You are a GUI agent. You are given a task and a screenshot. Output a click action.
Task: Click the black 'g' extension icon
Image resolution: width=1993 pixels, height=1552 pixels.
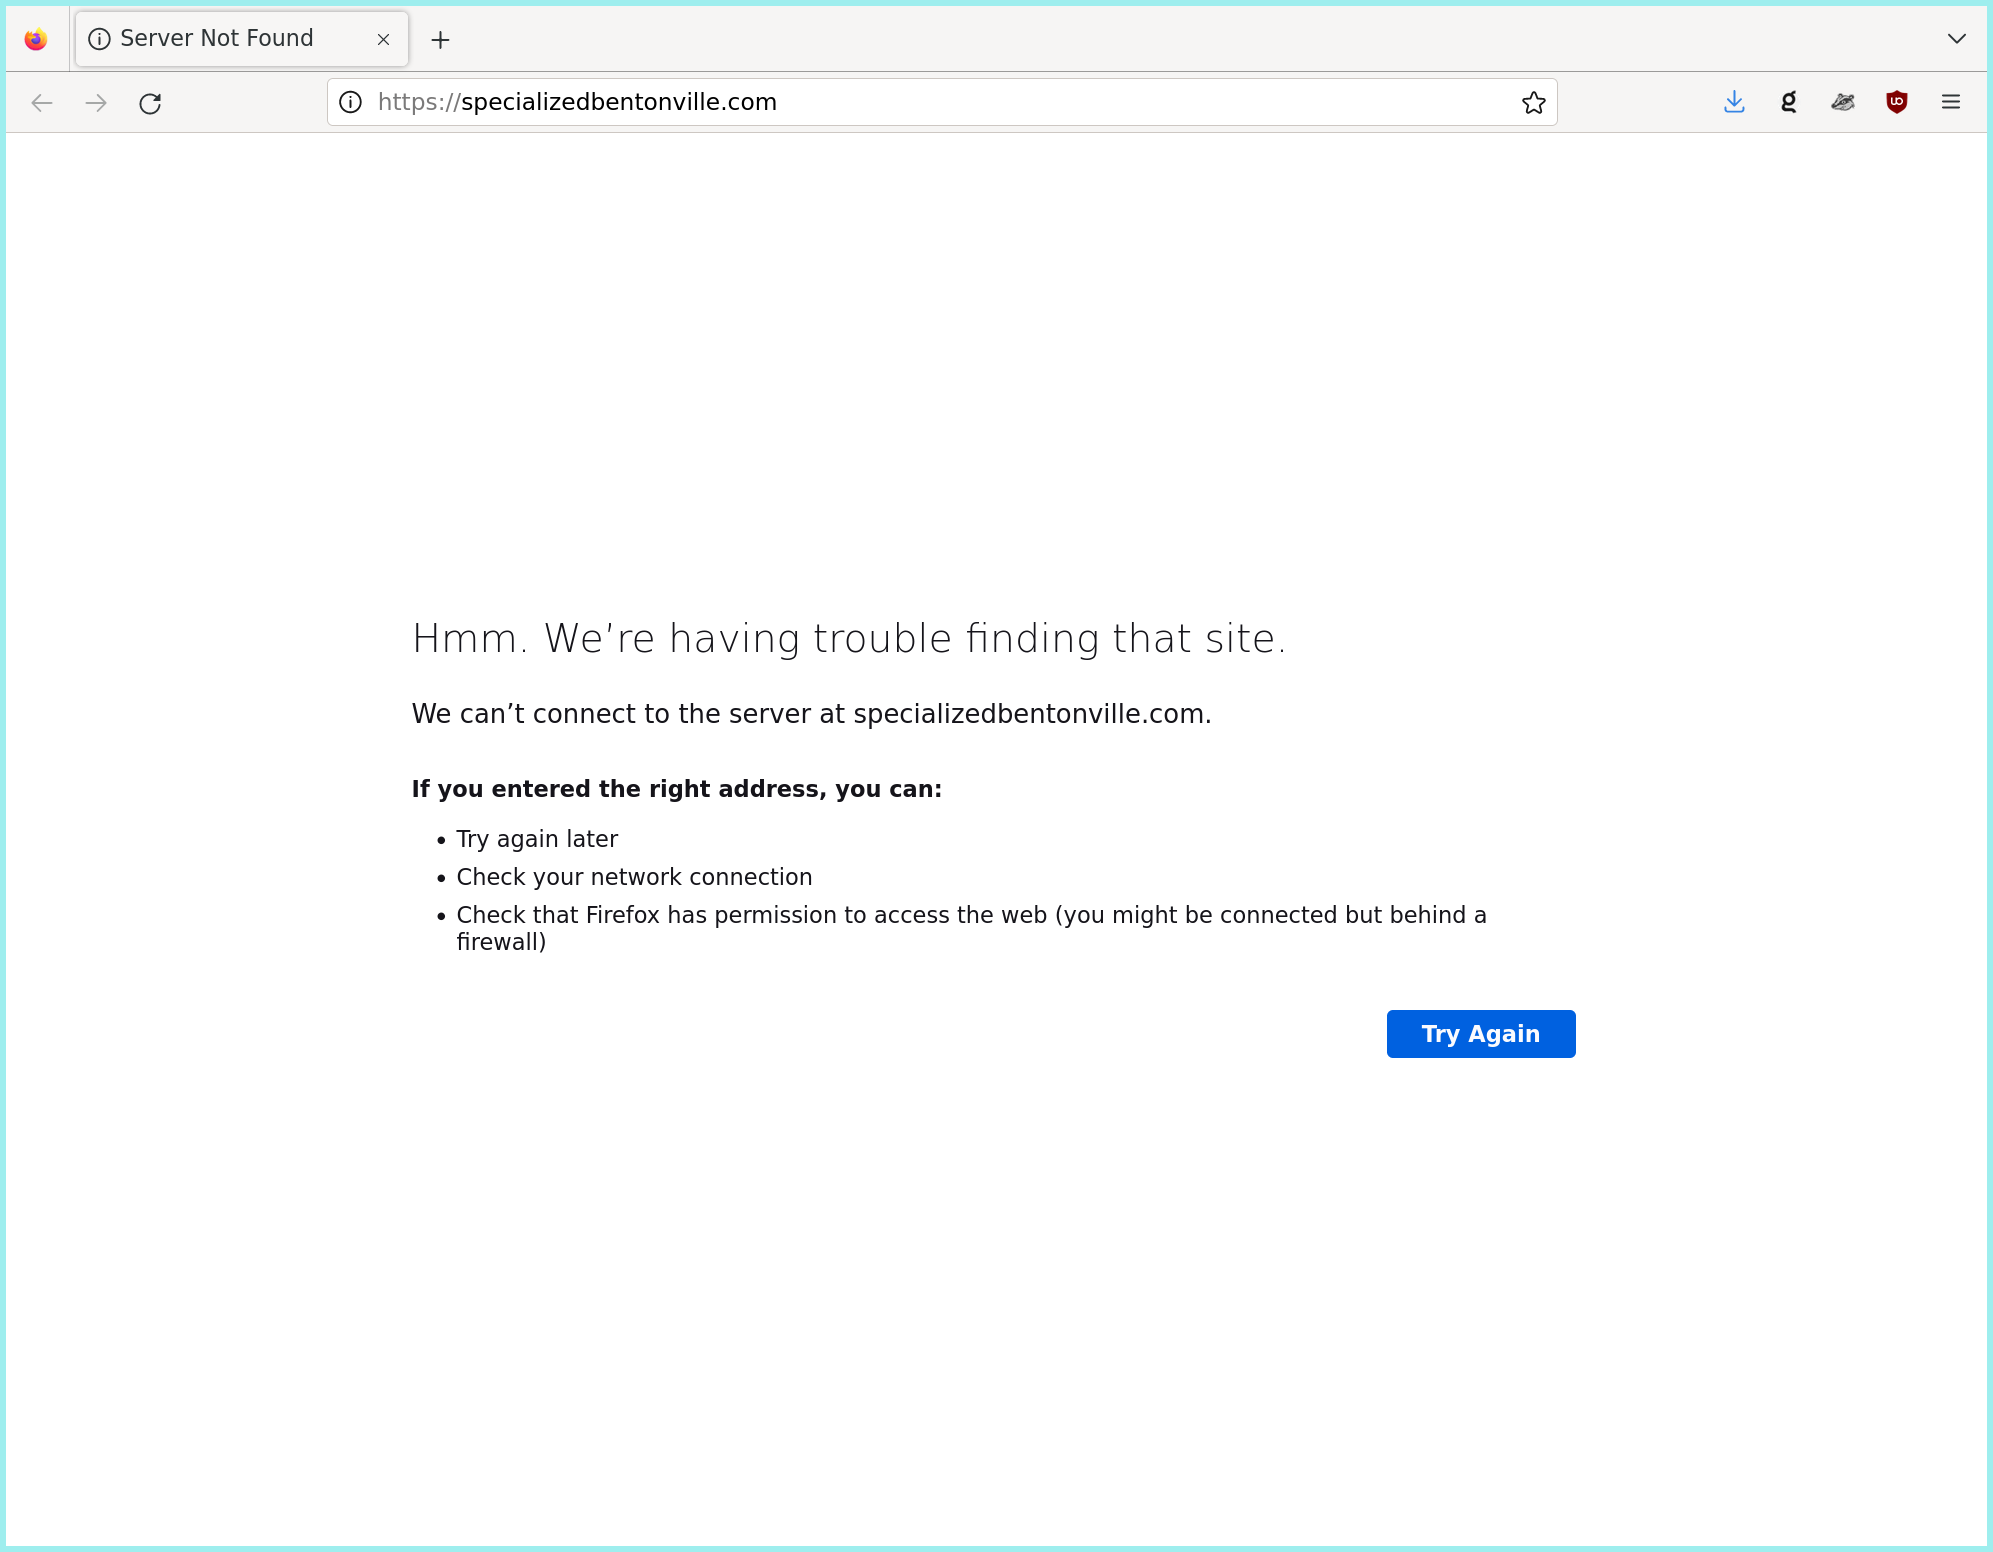coord(1788,102)
